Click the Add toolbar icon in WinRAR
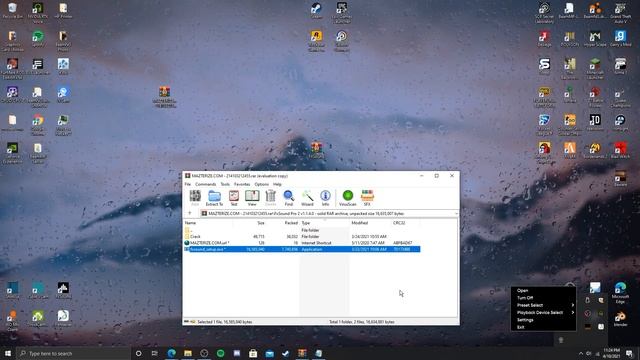Screen dimensions: 640x360 [x=195, y=198]
